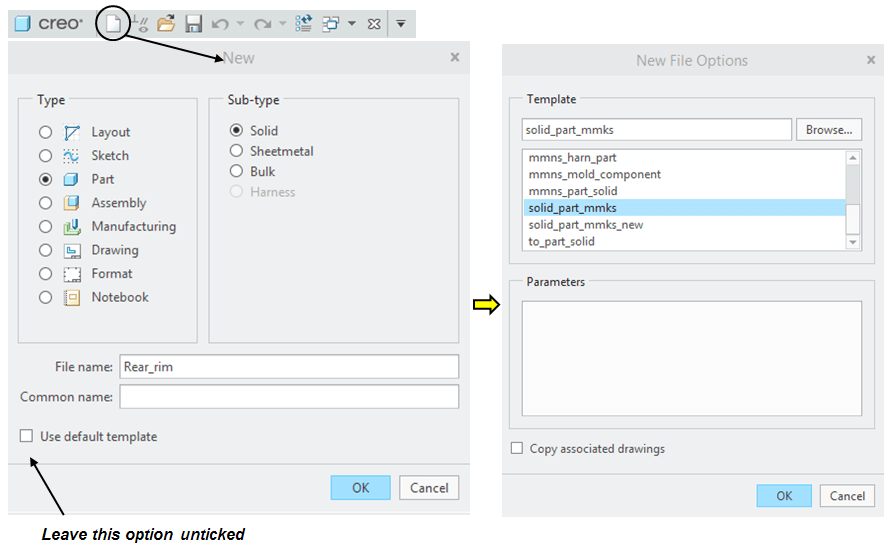
Task: Choose the Sheetmetal sub-type option
Action: pos(236,151)
